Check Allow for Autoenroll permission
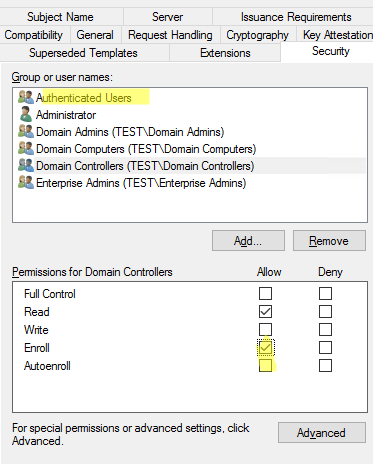The width and height of the screenshot is (373, 464). [x=265, y=366]
